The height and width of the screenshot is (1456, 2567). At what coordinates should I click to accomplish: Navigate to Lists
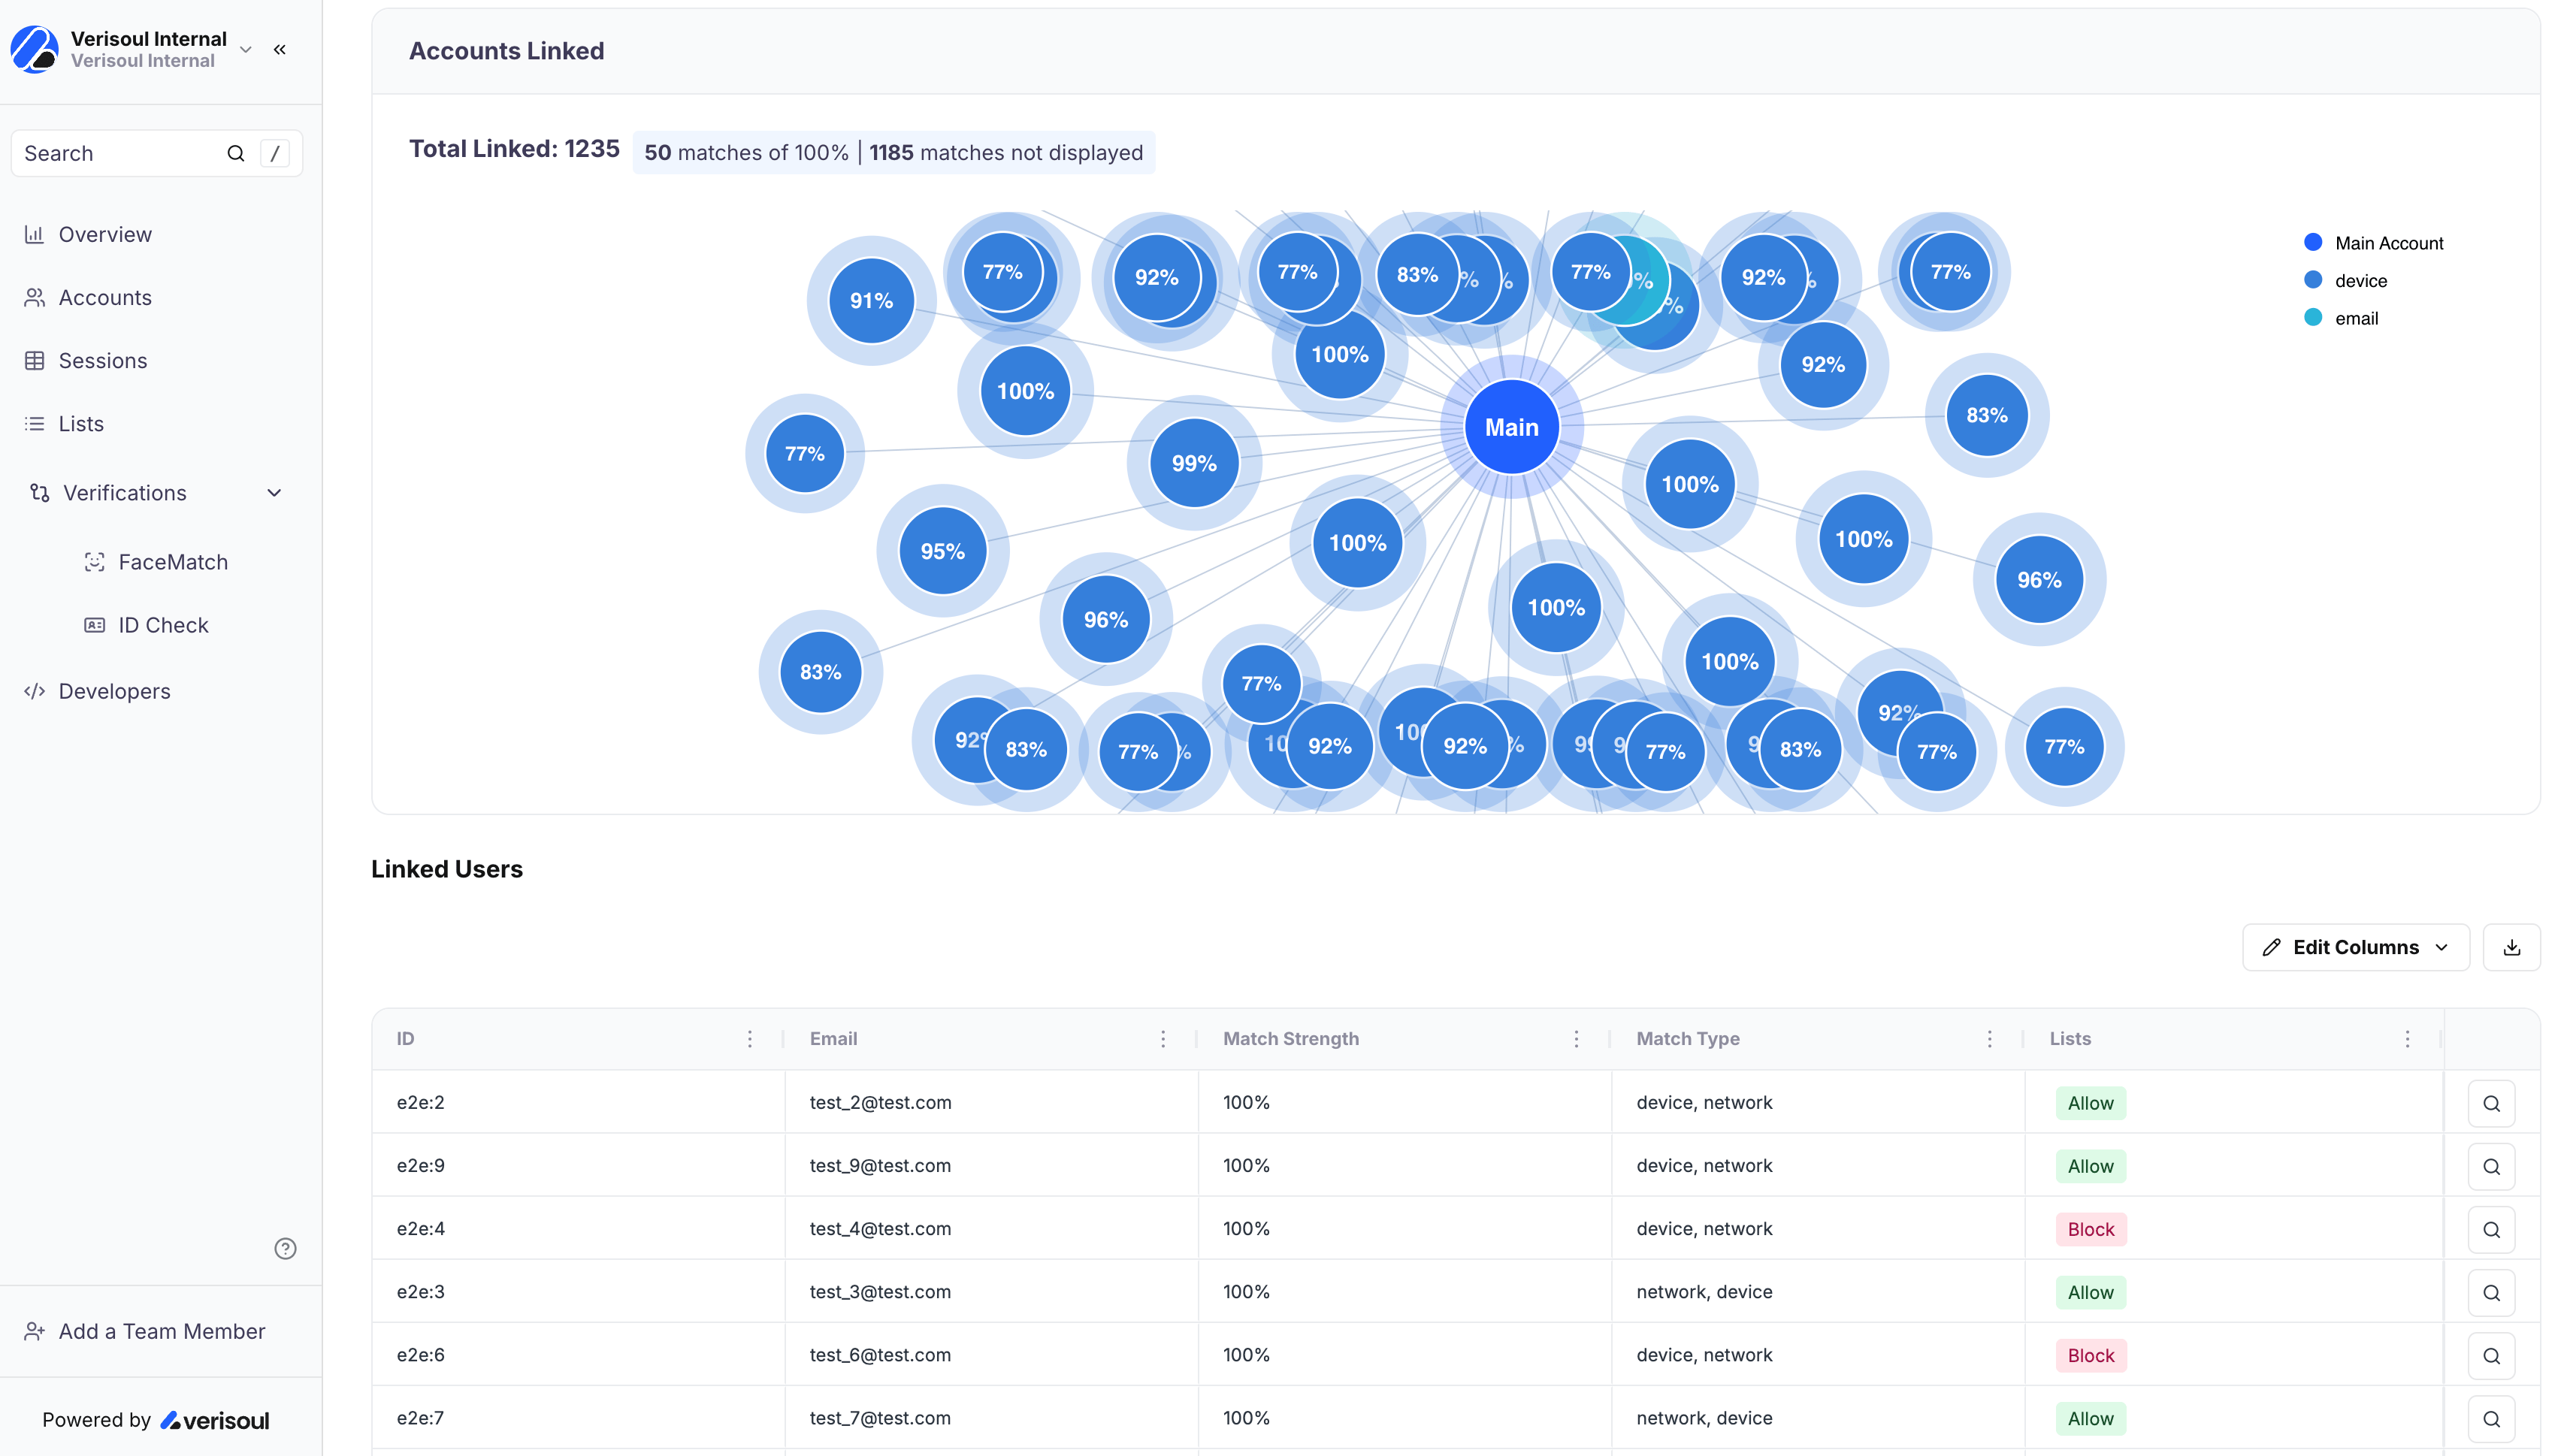pos(81,423)
